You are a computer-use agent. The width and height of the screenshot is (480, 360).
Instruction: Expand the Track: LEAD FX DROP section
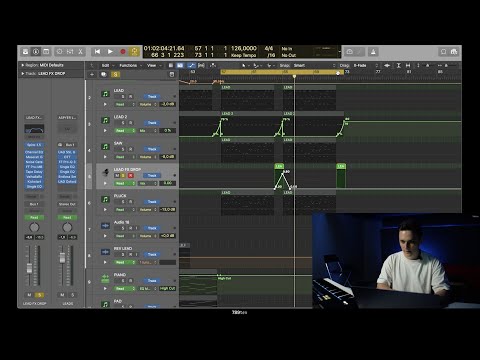click(23, 73)
